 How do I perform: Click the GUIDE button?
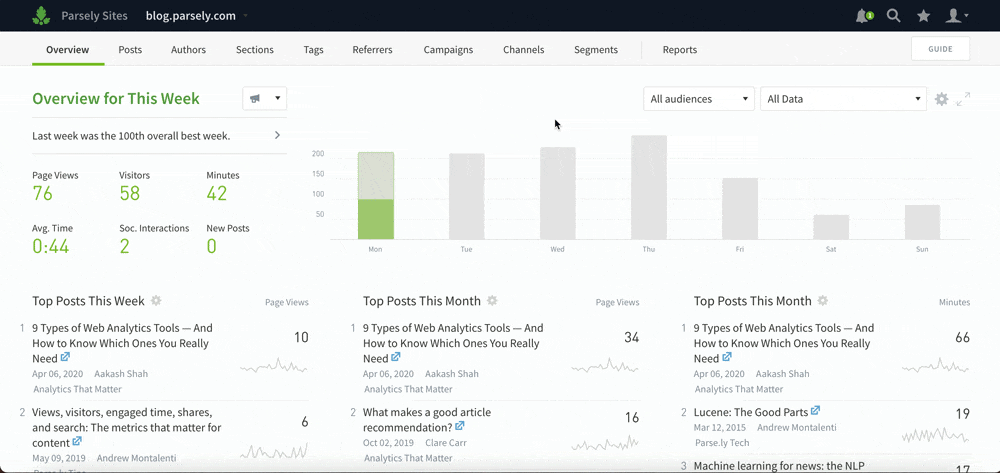click(941, 49)
